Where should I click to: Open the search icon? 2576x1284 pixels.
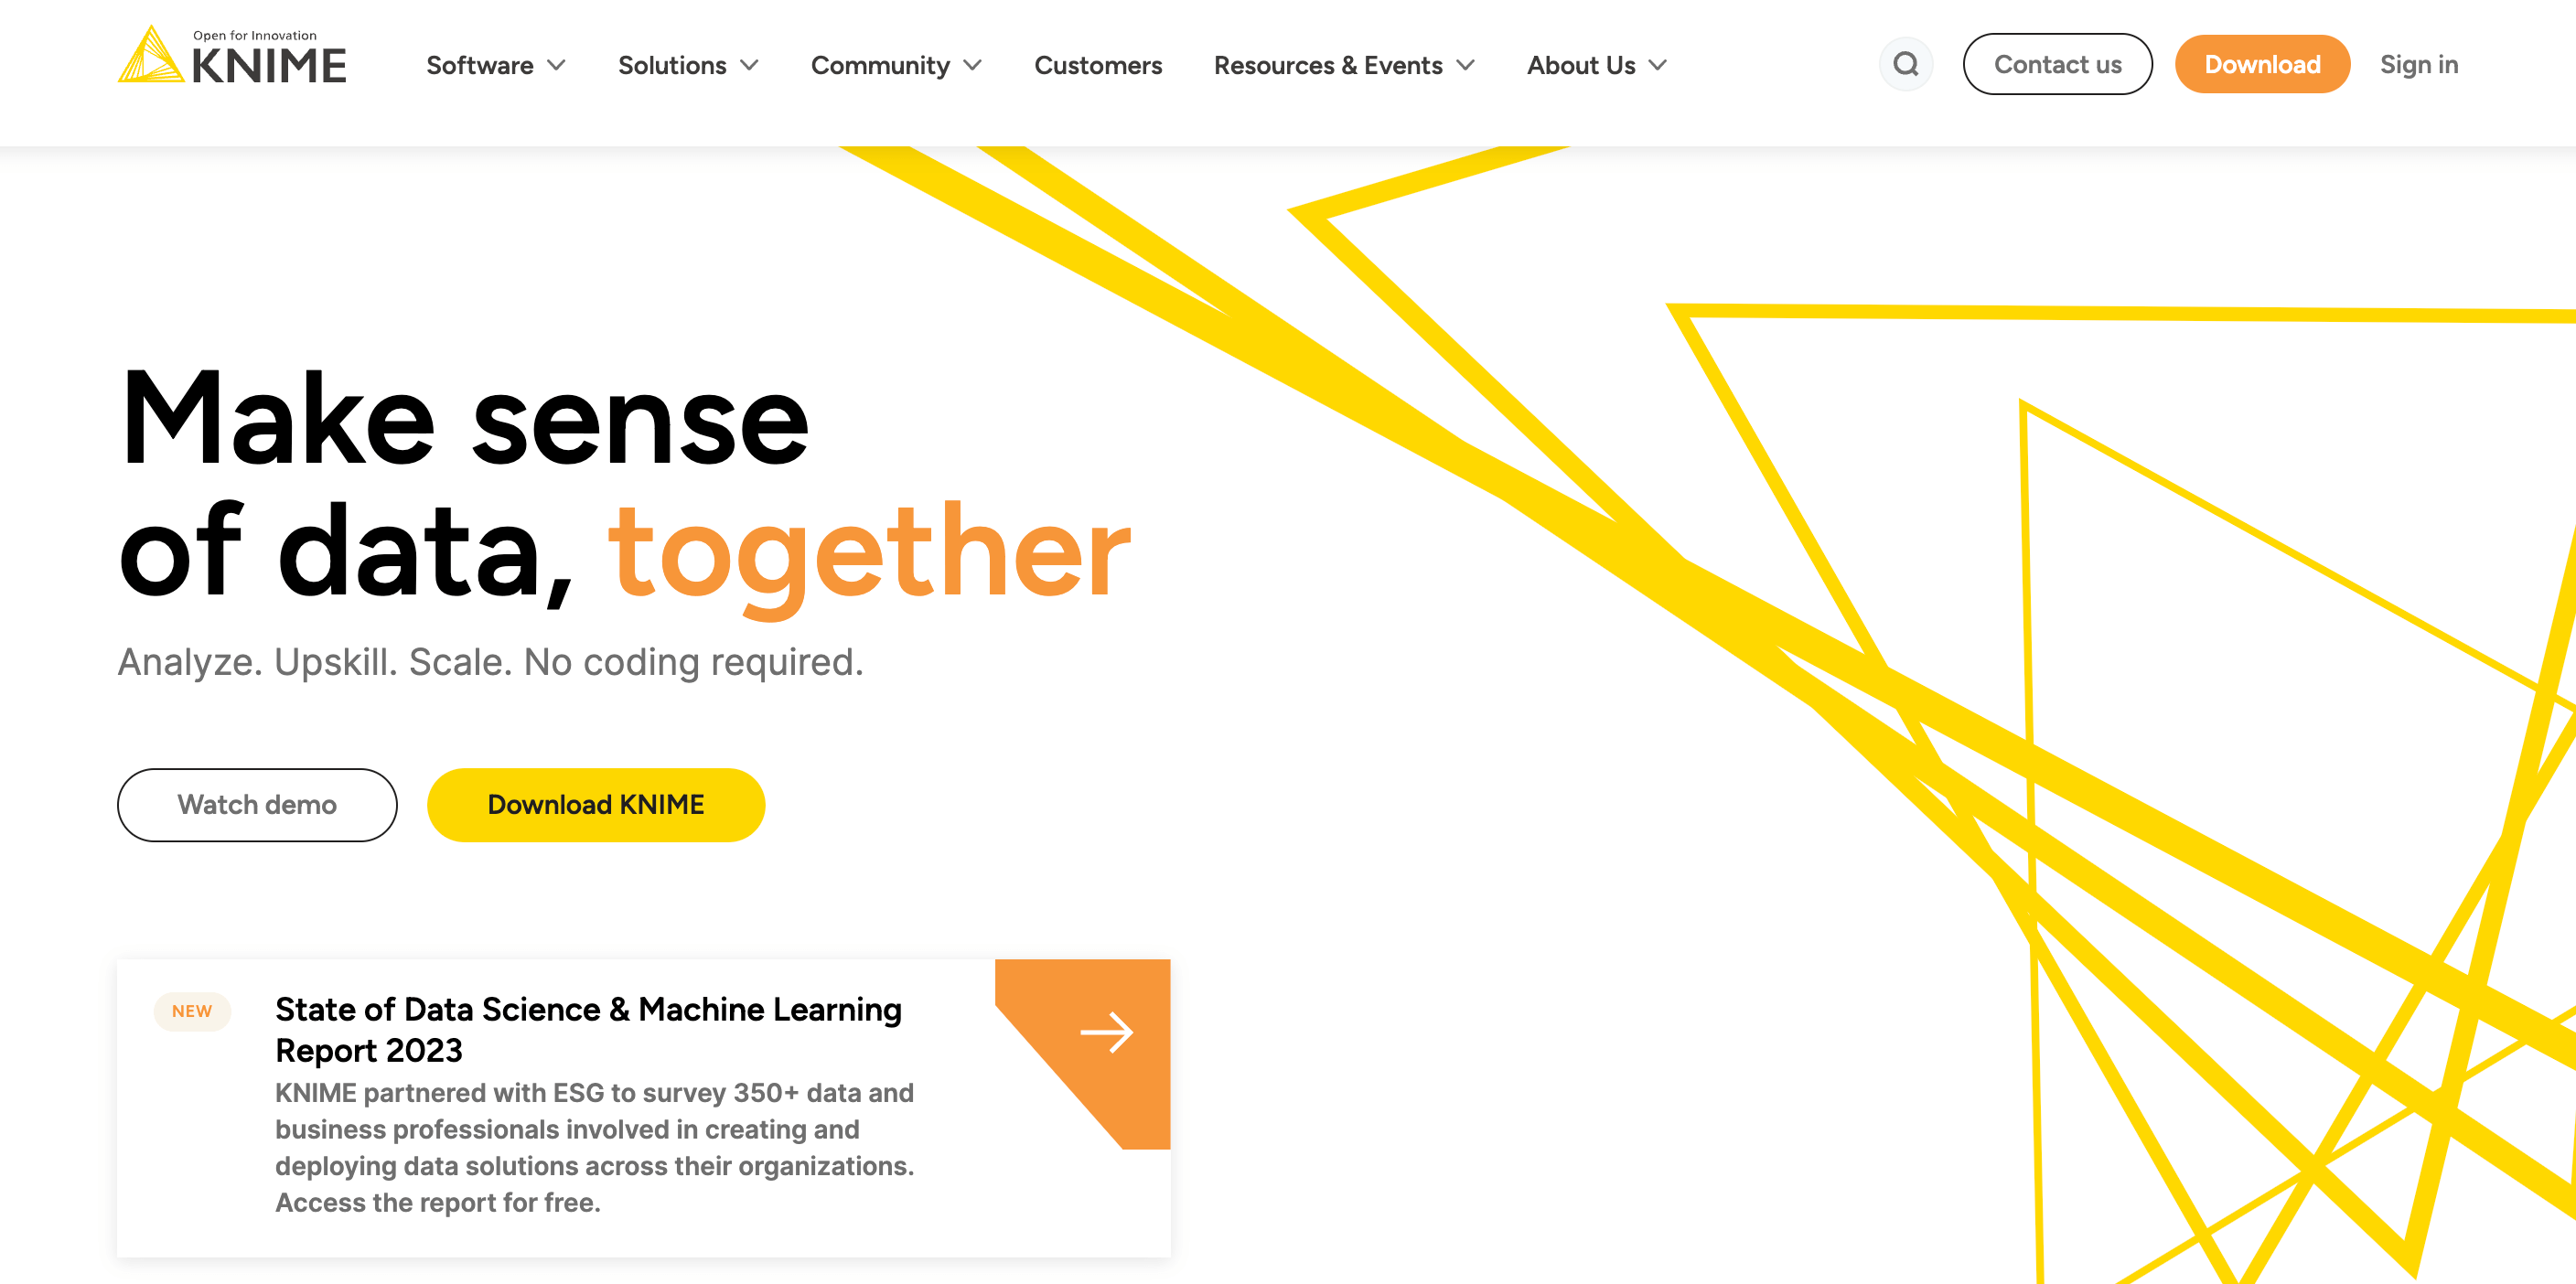(x=1904, y=66)
